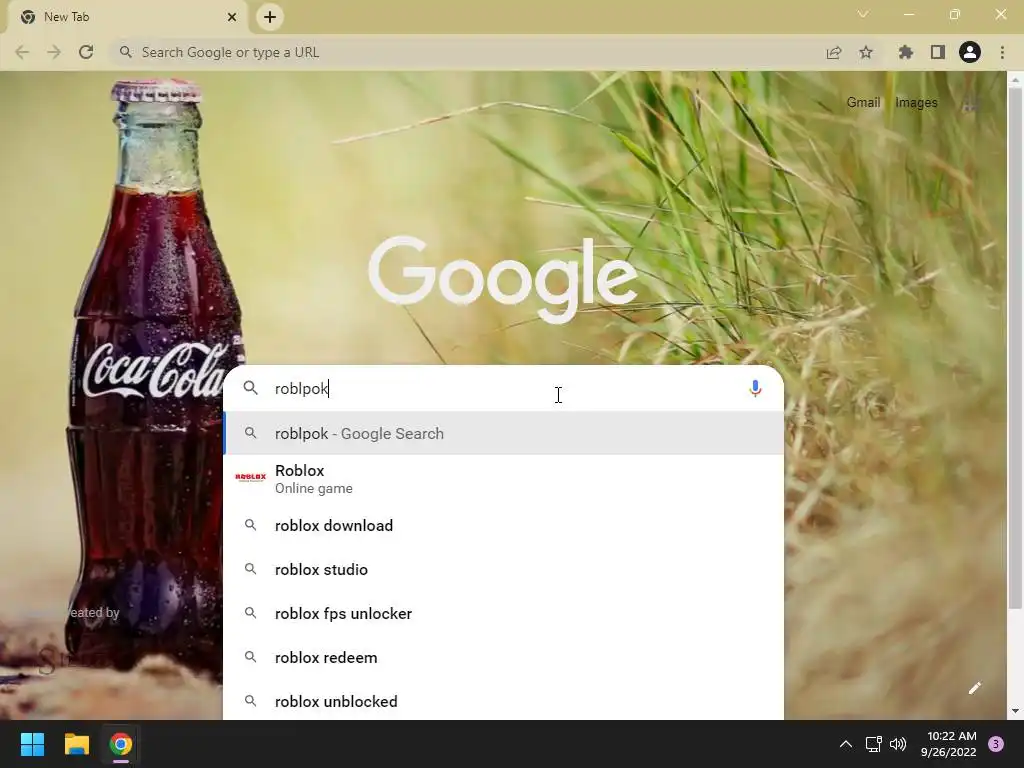Screen dimensions: 1024x768
Task: Select 'roblpok - Google Search' suggestion
Action: point(504,434)
